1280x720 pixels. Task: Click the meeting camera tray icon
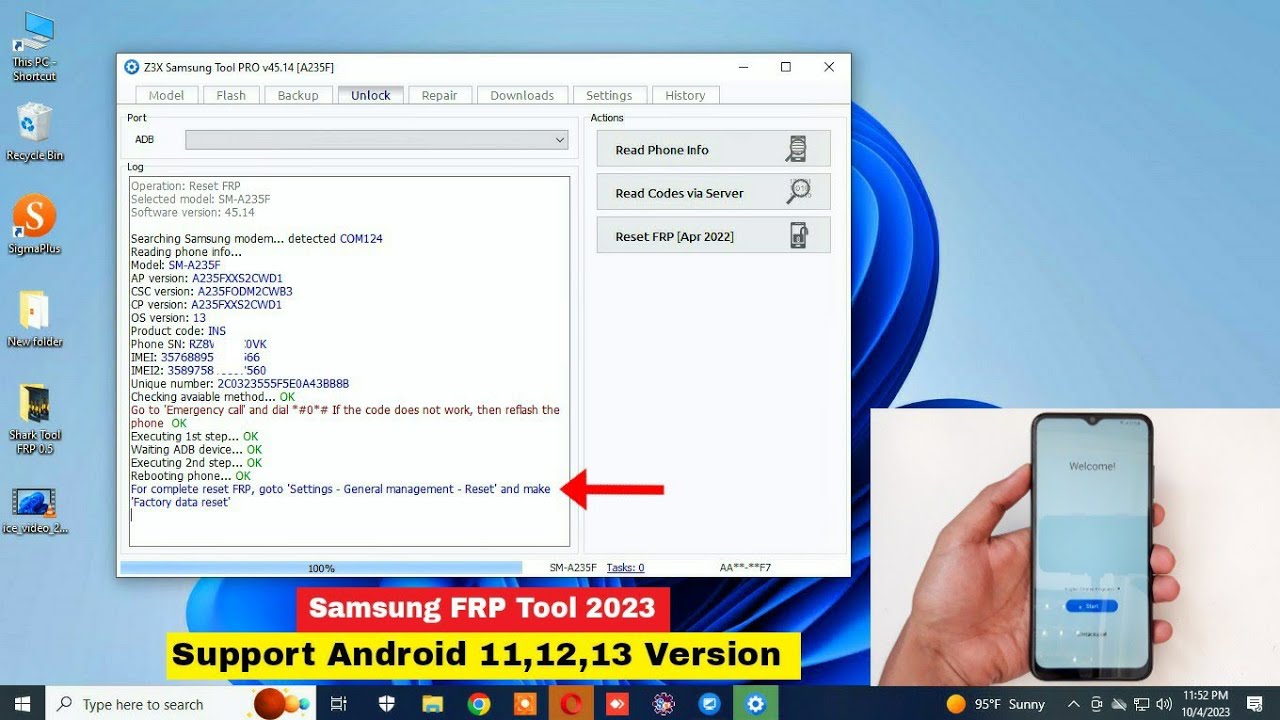tap(1098, 704)
